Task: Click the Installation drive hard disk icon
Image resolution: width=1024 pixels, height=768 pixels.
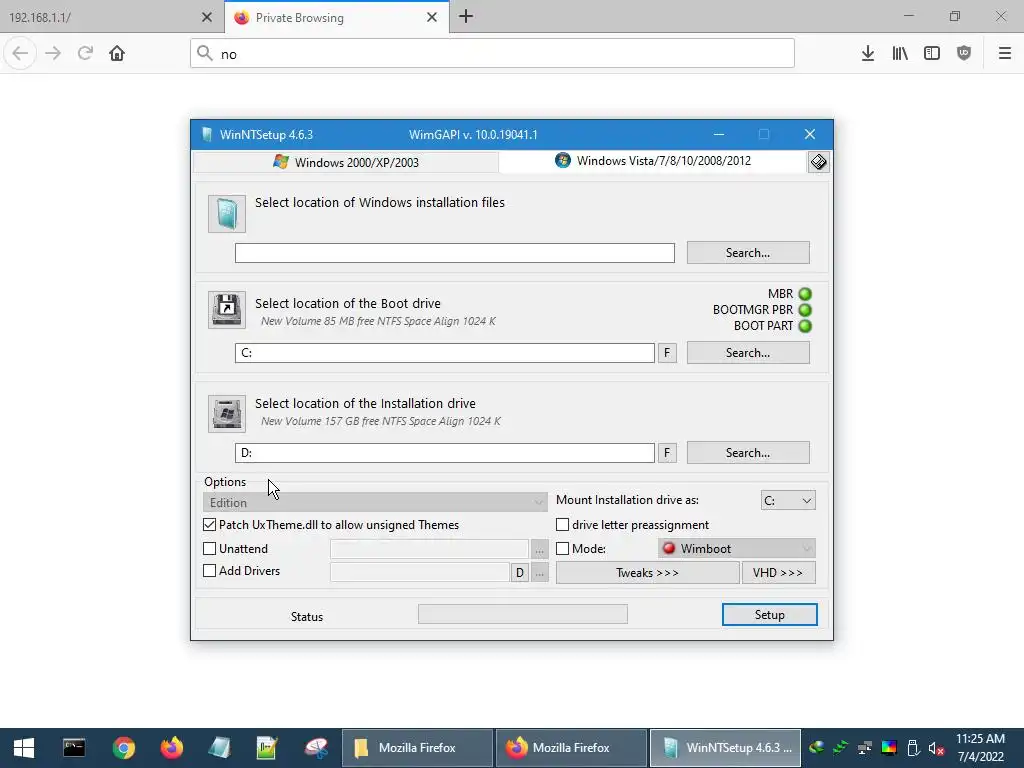Action: pyautogui.click(x=227, y=413)
